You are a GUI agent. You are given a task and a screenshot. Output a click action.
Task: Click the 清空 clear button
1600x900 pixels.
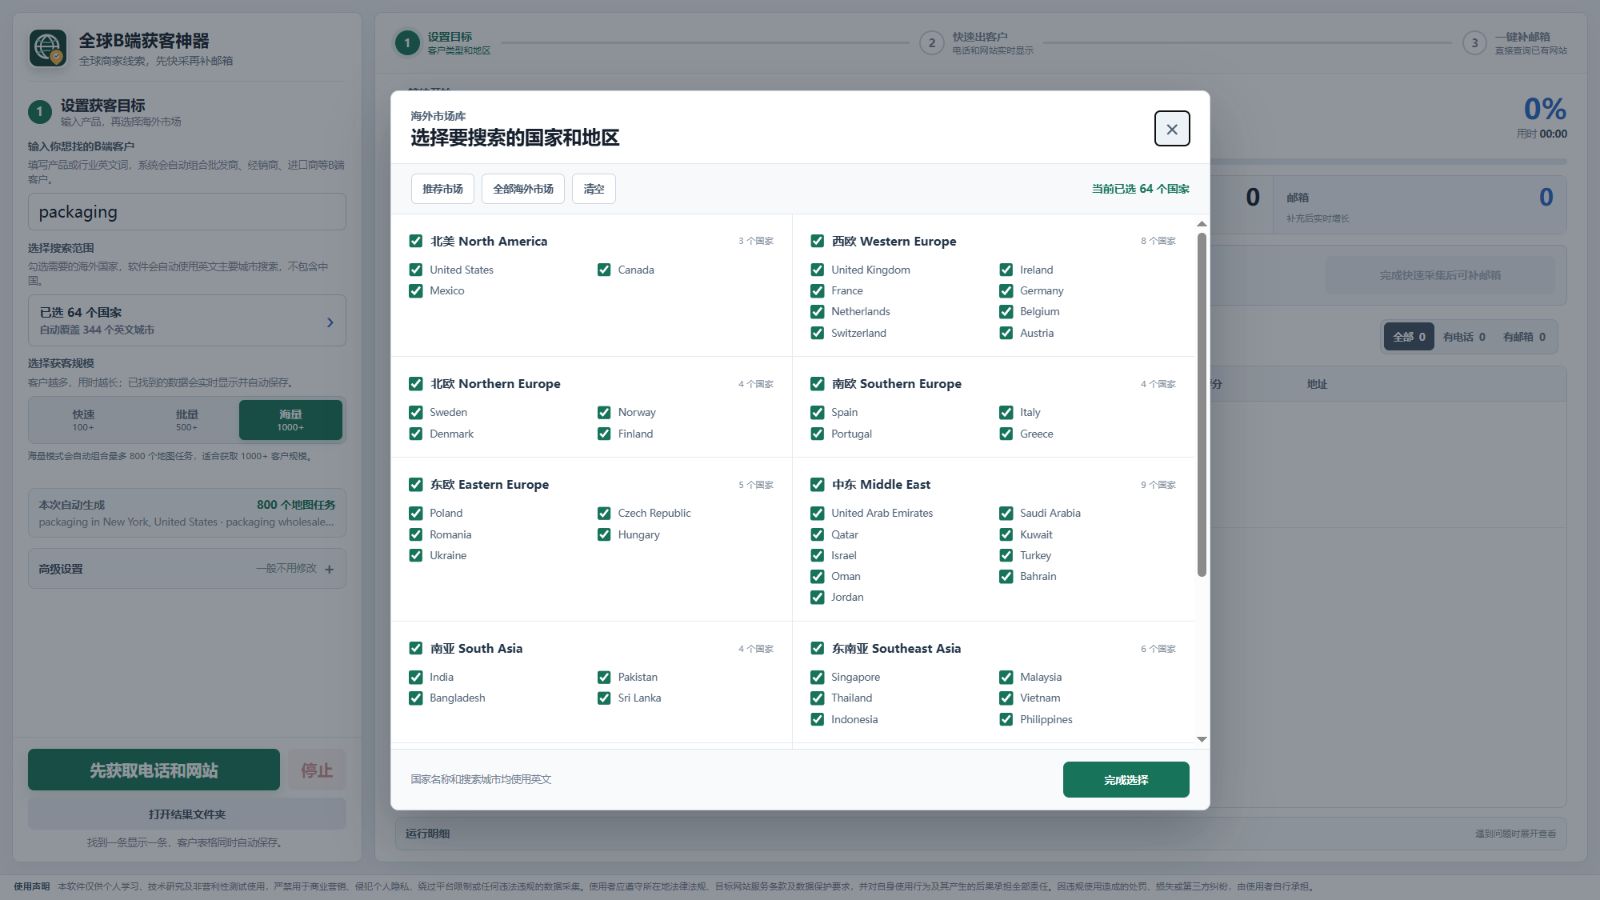(594, 189)
